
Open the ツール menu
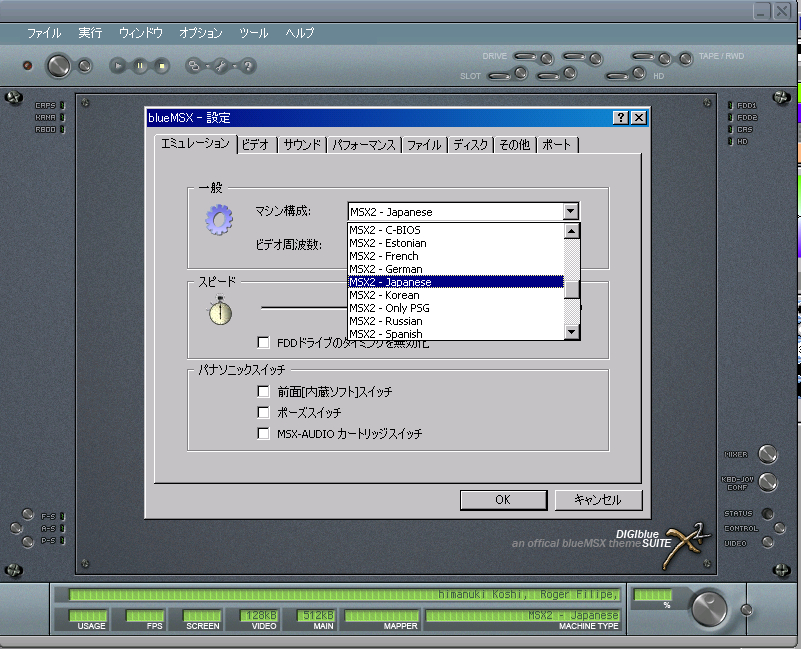254,33
